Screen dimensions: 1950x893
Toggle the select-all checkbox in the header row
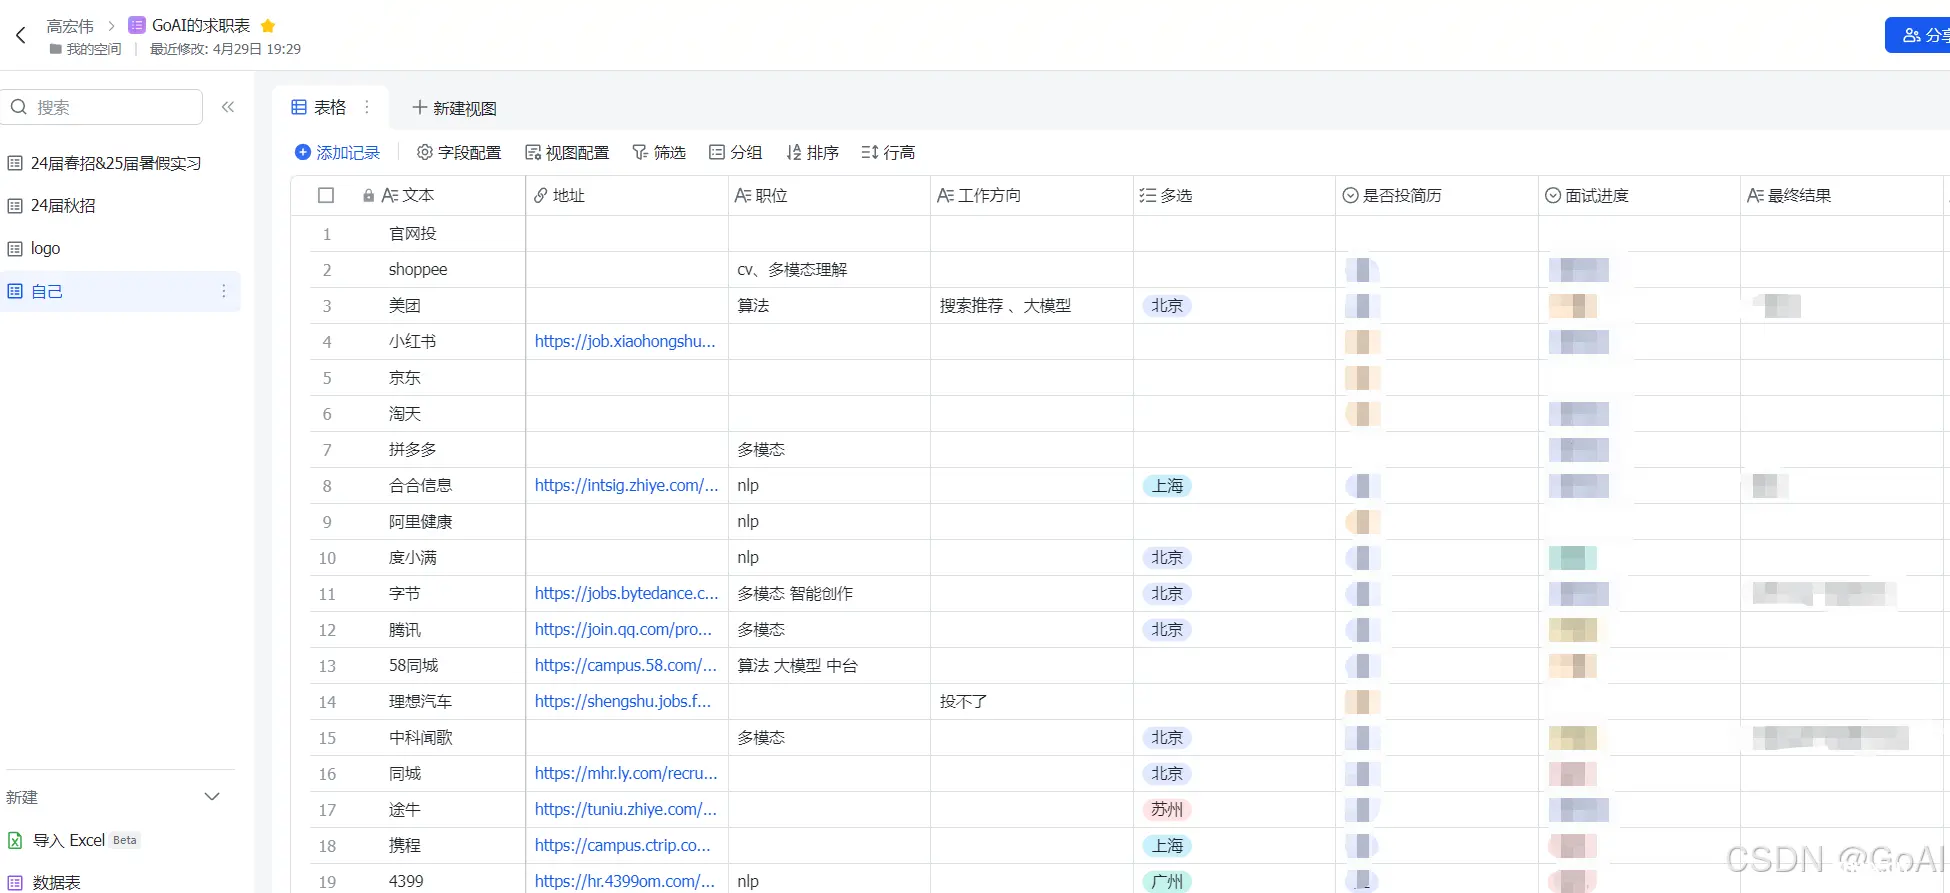(326, 195)
